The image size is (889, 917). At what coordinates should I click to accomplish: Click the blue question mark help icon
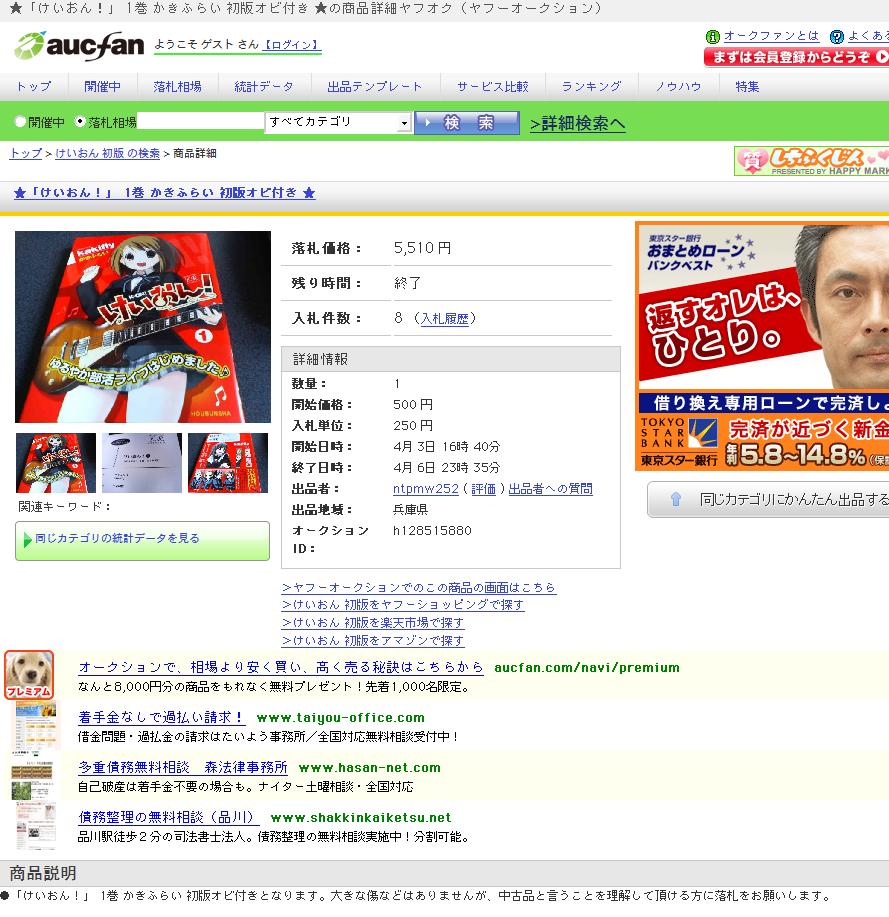click(x=837, y=37)
